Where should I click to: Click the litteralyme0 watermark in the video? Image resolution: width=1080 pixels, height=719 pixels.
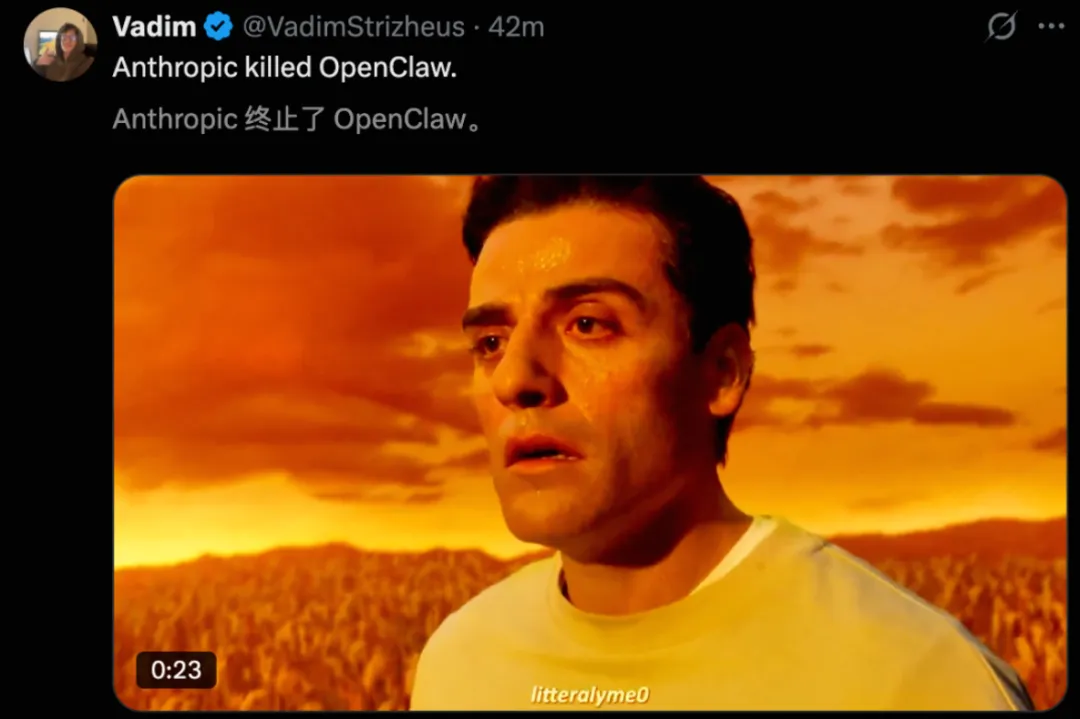(x=590, y=695)
